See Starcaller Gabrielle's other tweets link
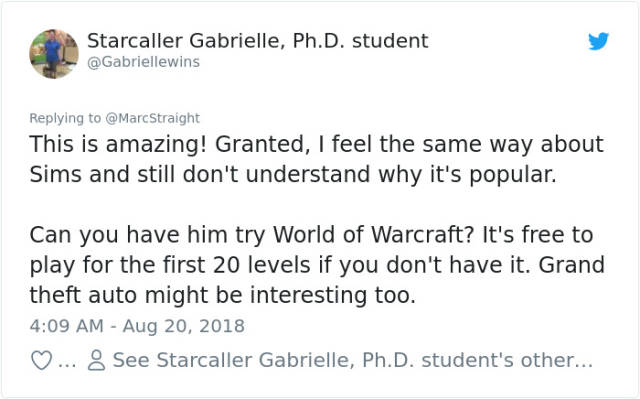 352,360
